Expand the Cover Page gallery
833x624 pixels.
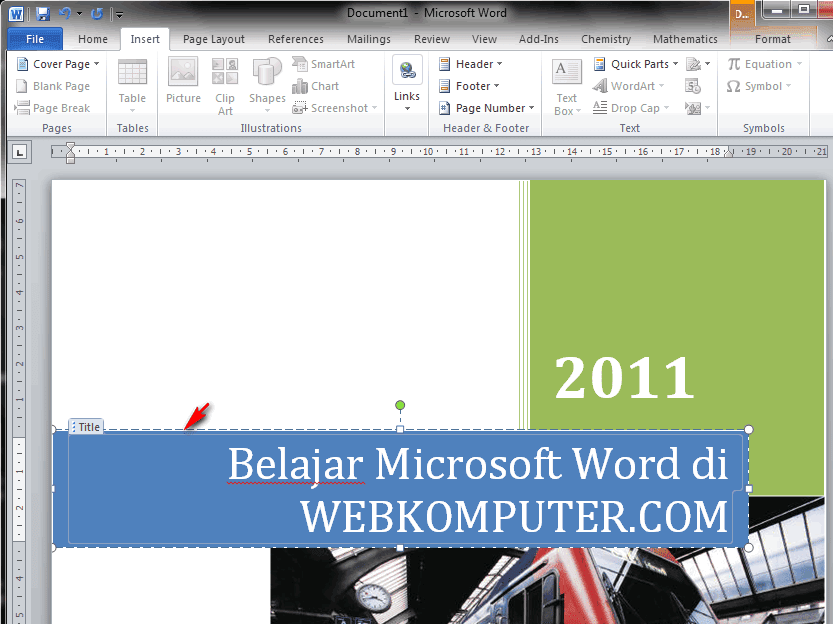pyautogui.click(x=57, y=63)
